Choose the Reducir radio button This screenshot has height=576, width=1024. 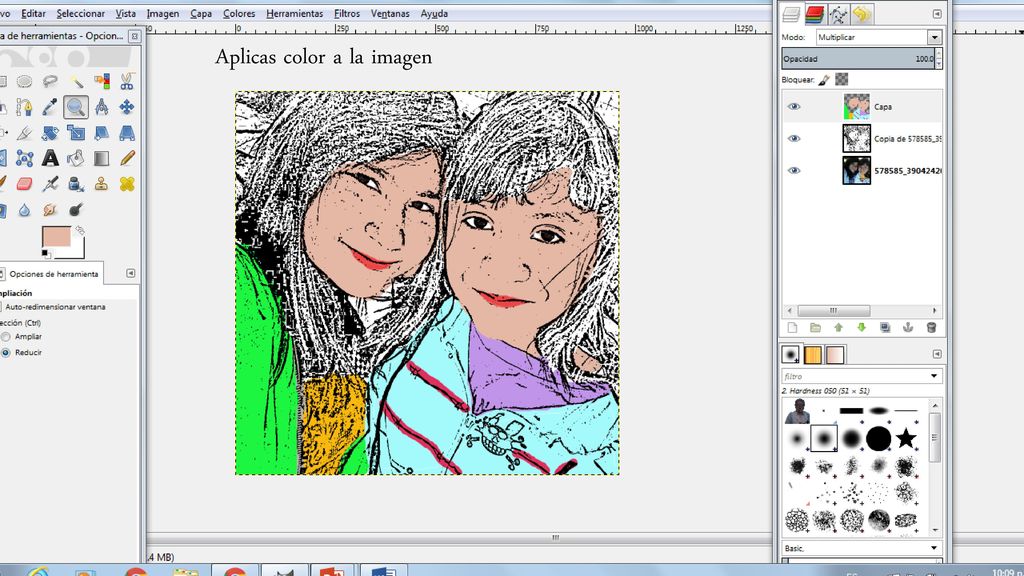coord(5,353)
